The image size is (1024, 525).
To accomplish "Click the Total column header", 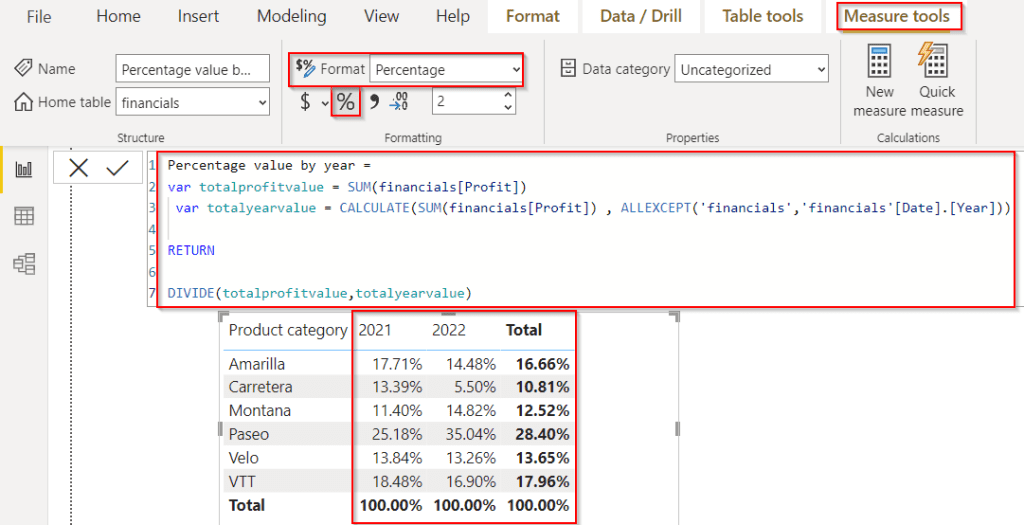I will (x=524, y=330).
